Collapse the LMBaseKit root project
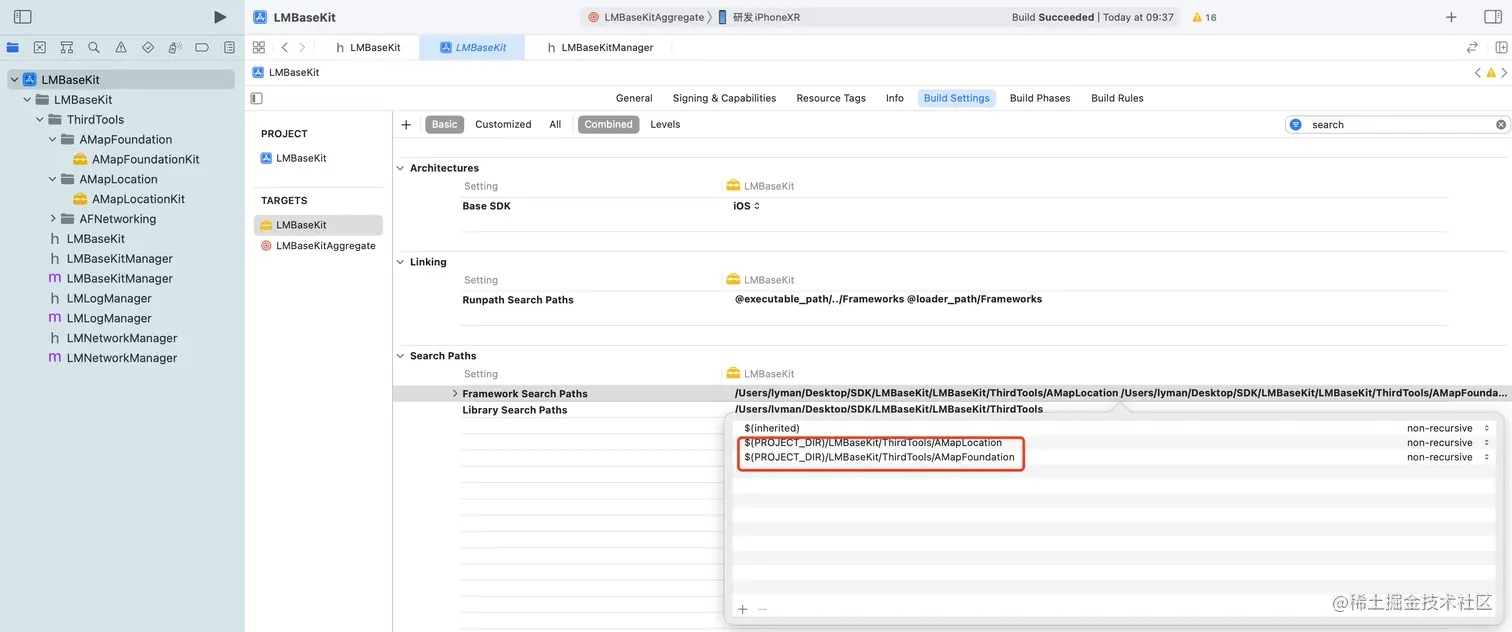Viewport: 1512px width, 632px height. tap(14, 80)
